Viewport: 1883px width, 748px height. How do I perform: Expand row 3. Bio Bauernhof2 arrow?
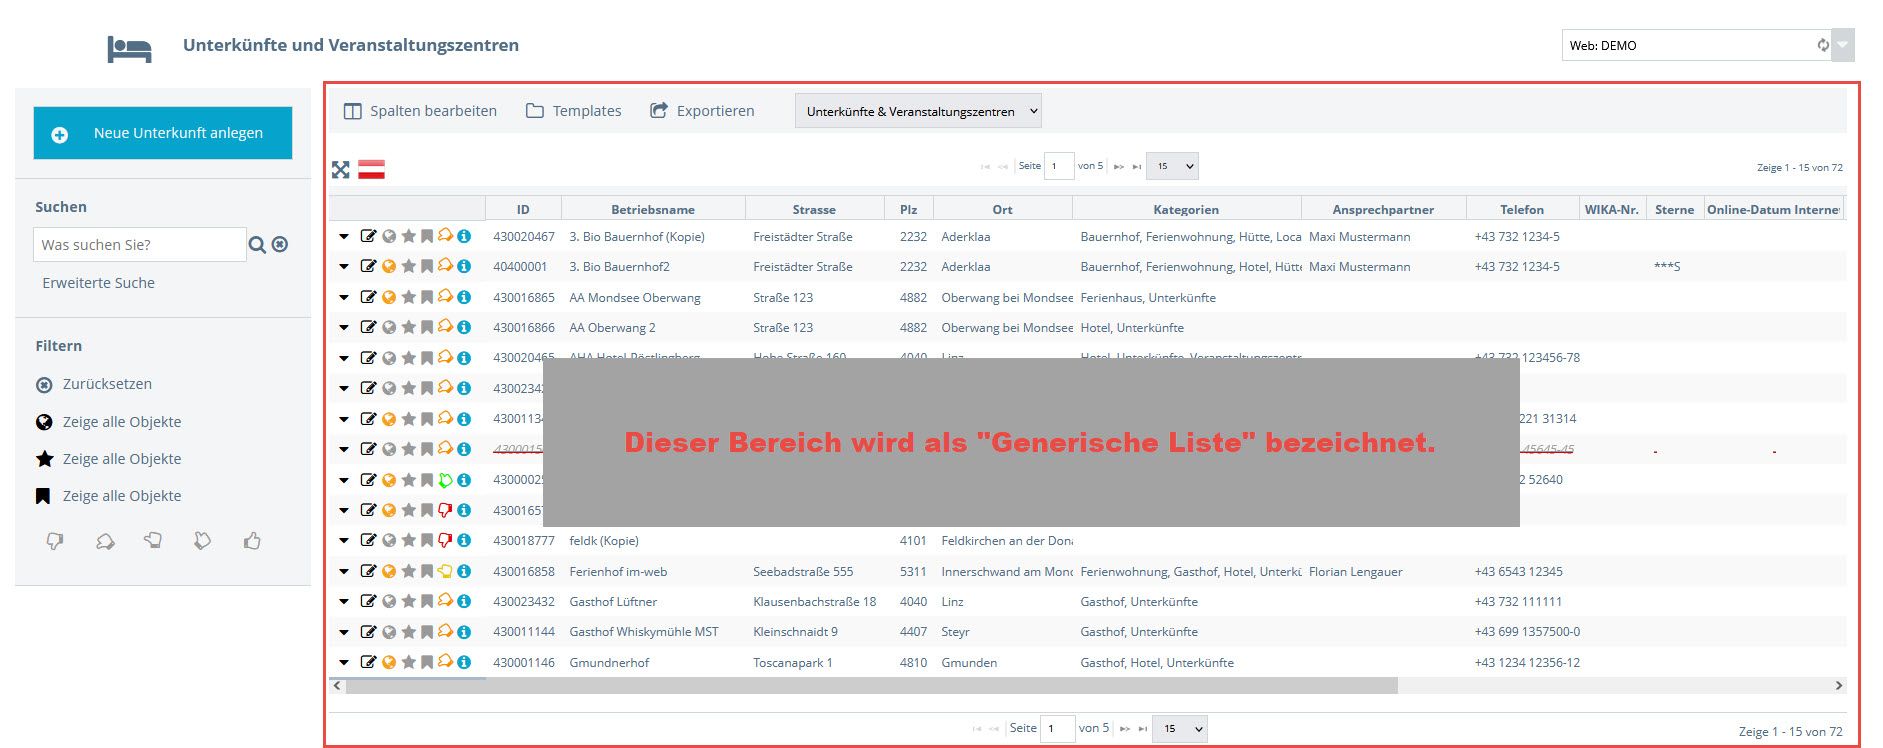pyautogui.click(x=344, y=267)
